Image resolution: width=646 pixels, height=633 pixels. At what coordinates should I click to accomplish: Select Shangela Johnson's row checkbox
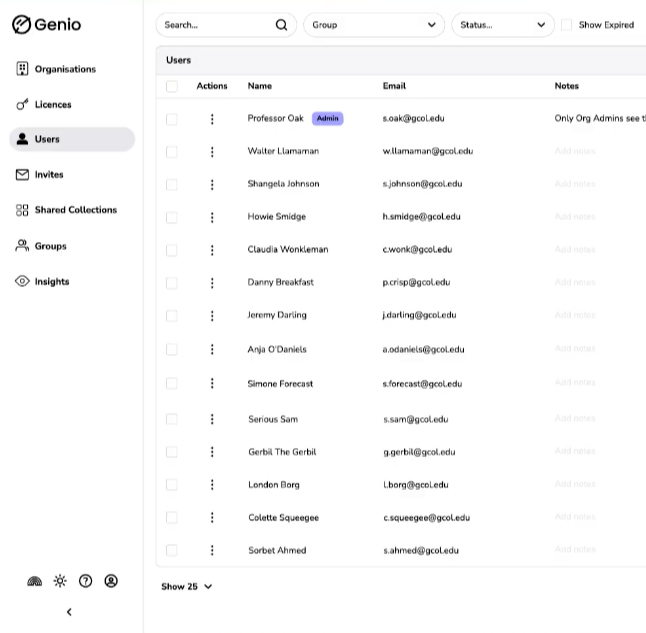[x=172, y=184]
